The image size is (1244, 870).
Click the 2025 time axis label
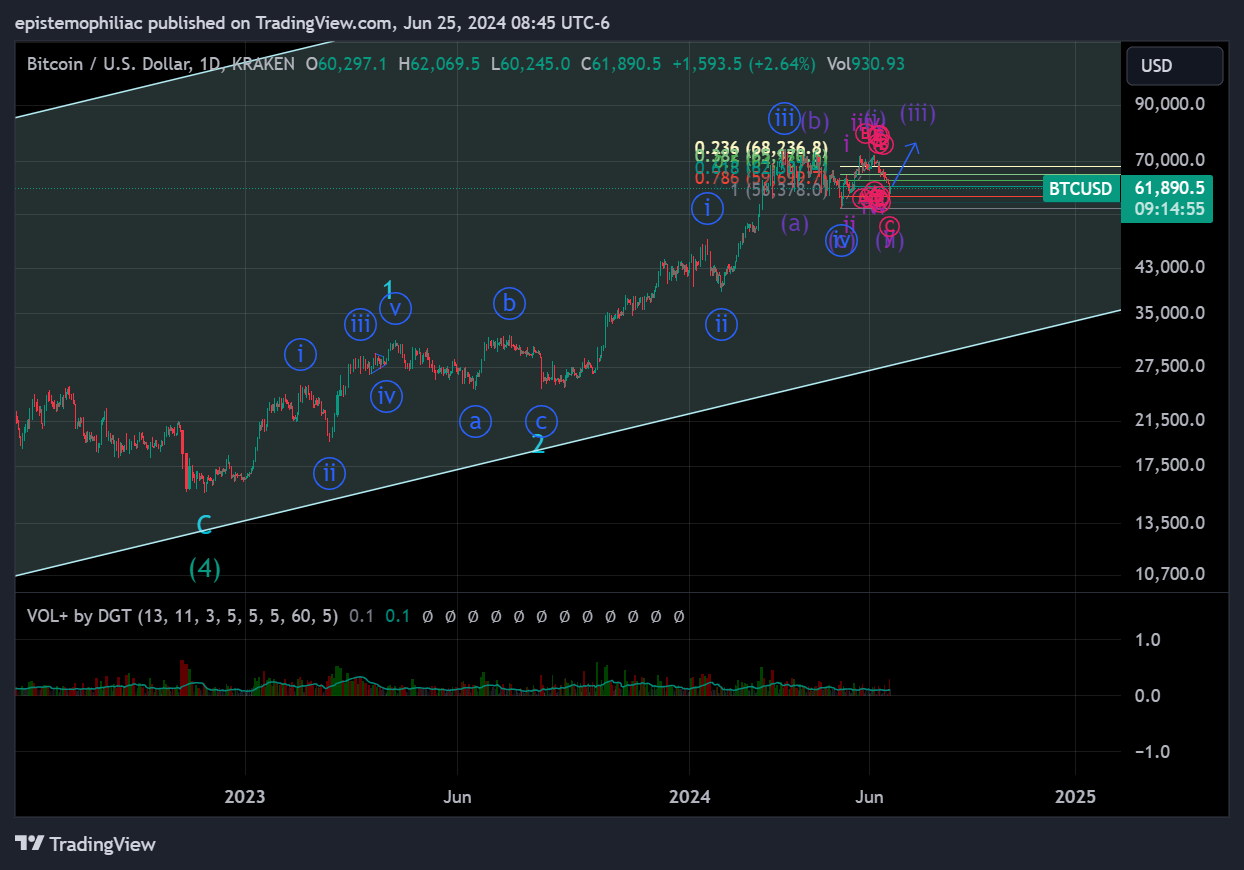tap(1076, 797)
